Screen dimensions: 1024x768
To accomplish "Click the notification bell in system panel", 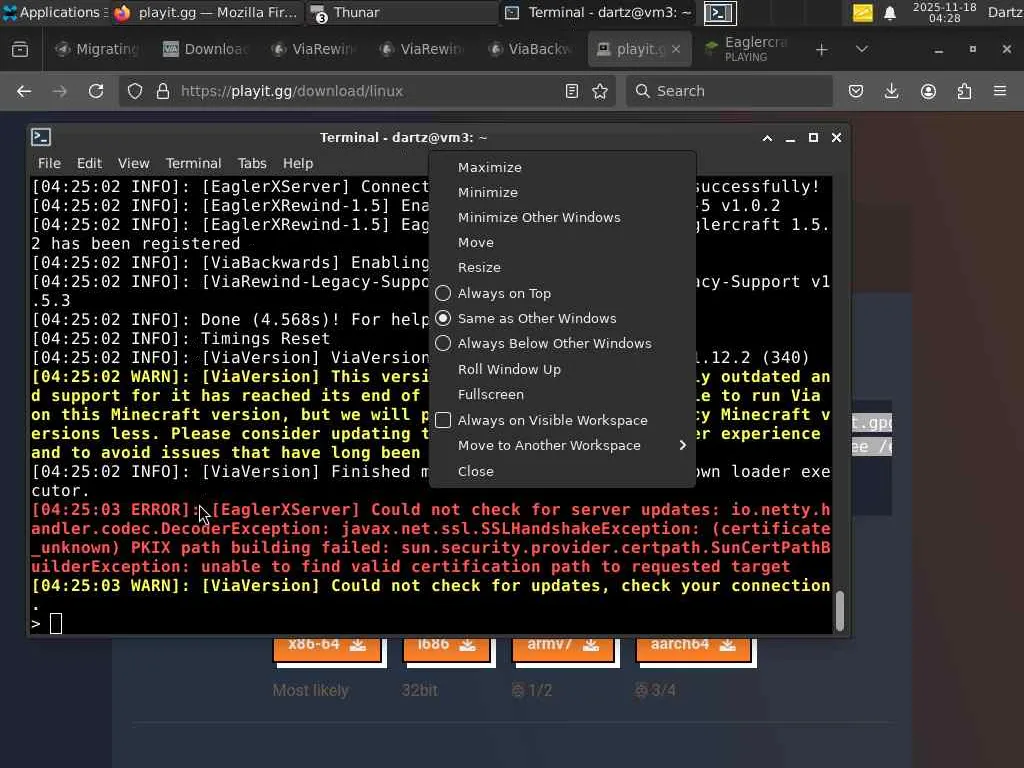I will pos(889,13).
